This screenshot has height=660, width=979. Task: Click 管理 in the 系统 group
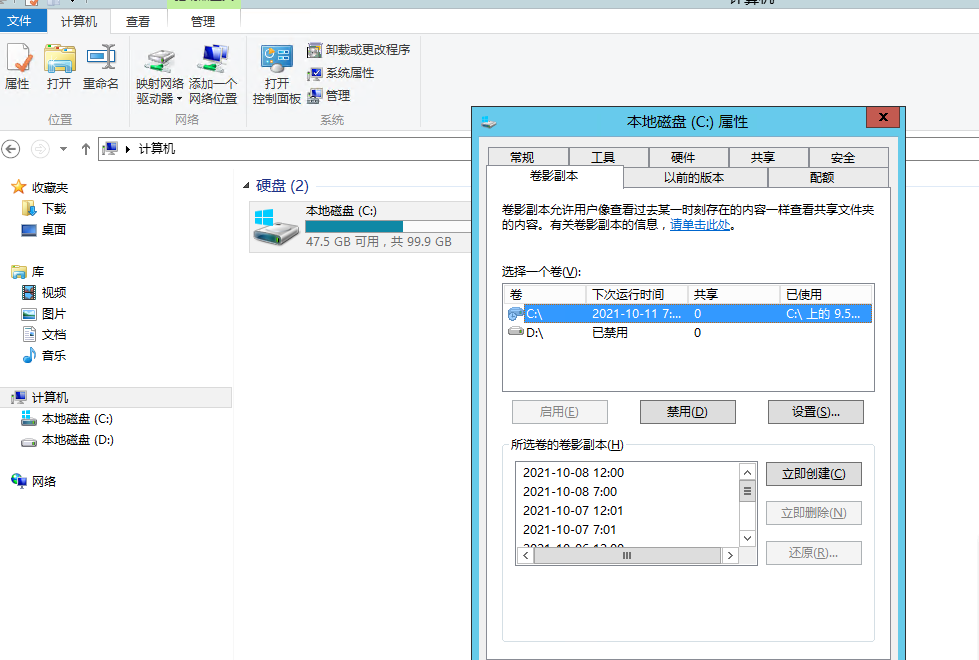tap(328, 96)
